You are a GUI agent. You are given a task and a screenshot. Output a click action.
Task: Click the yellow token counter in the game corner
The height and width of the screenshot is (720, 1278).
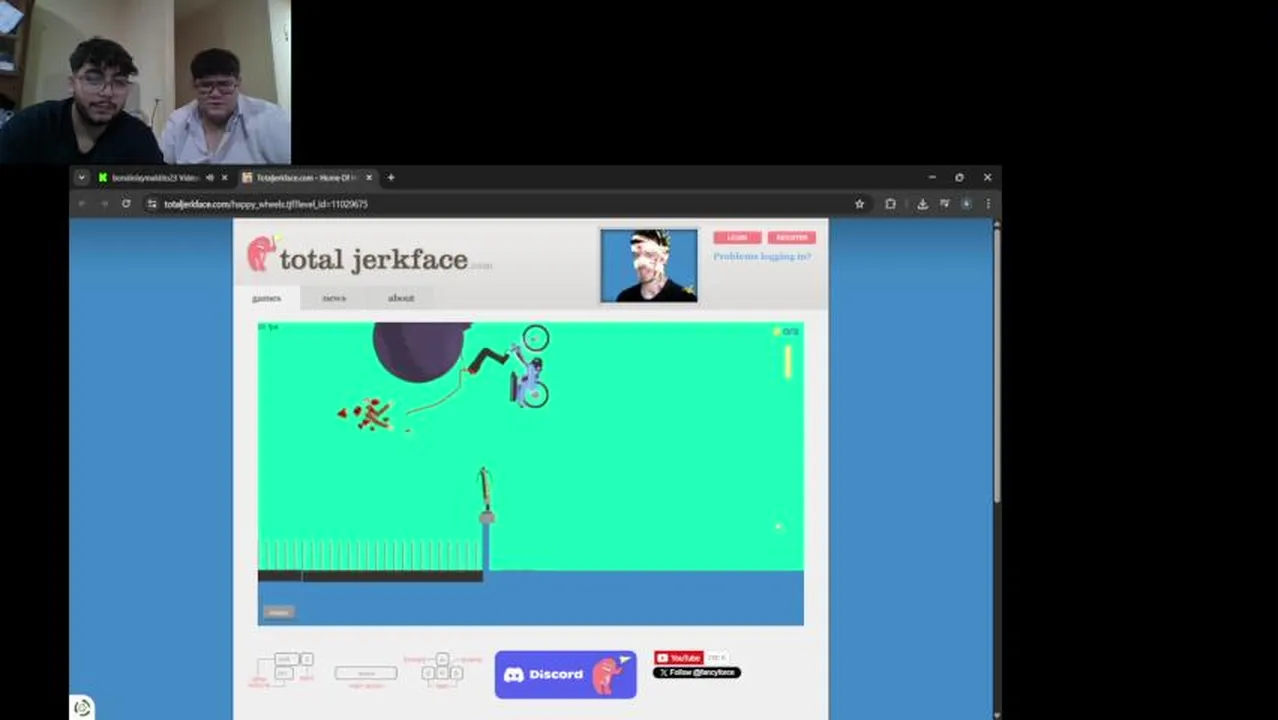[x=786, y=331]
